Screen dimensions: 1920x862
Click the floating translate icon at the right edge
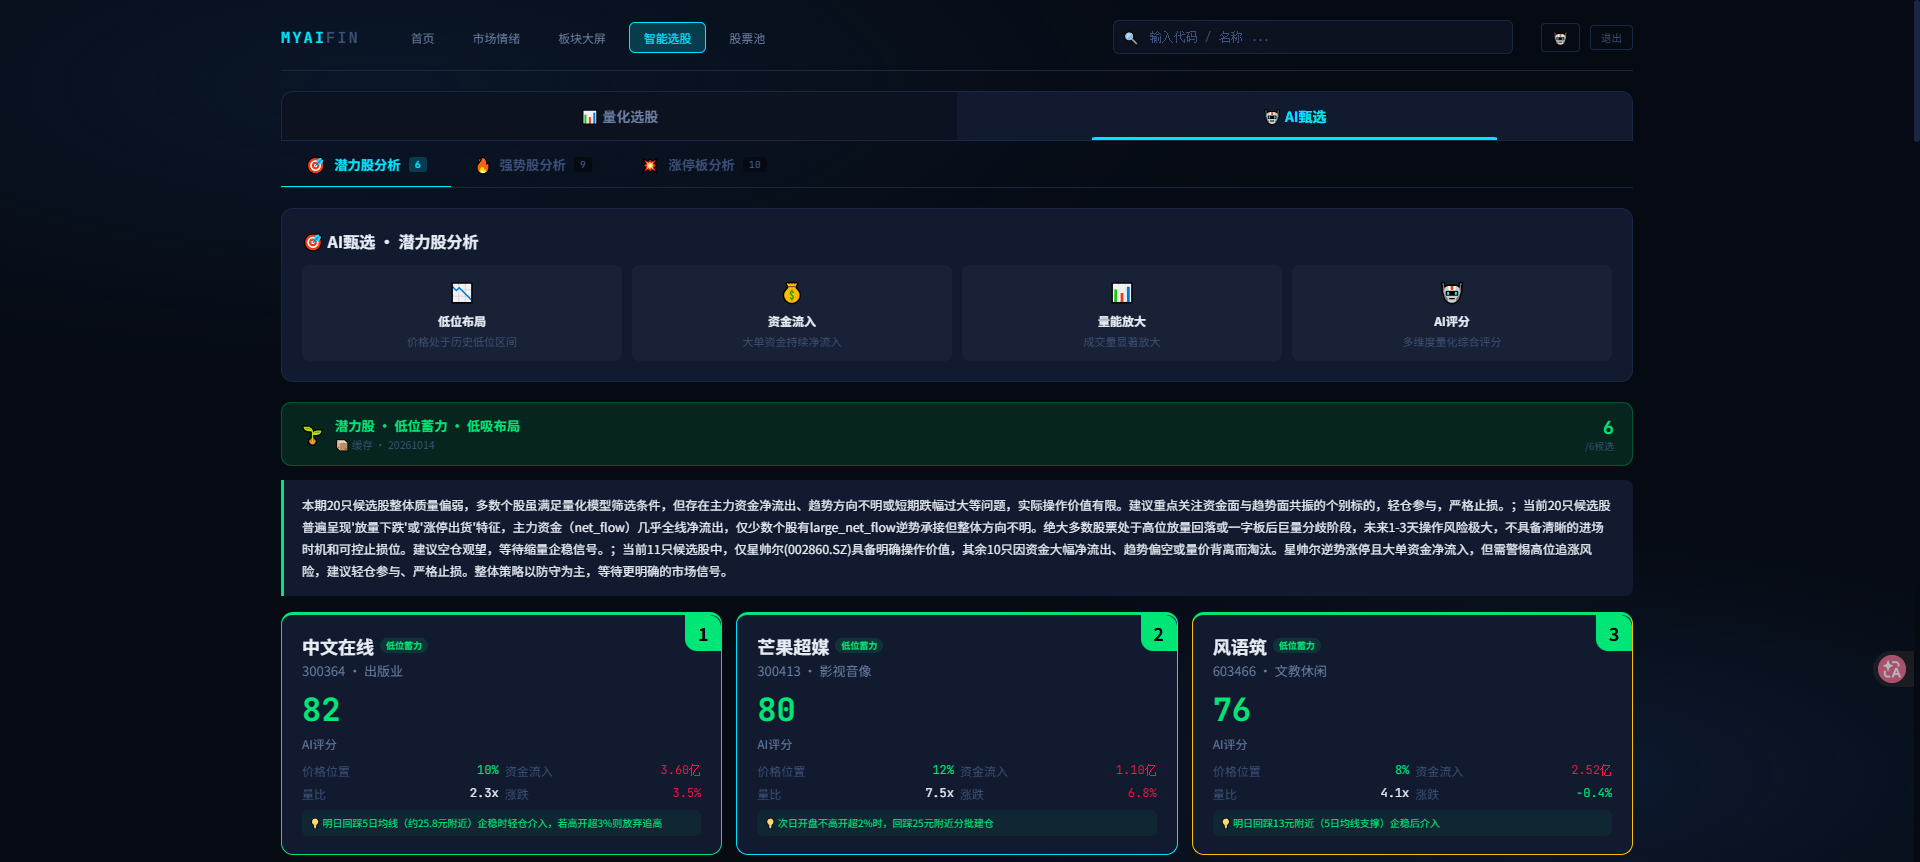pos(1892,669)
